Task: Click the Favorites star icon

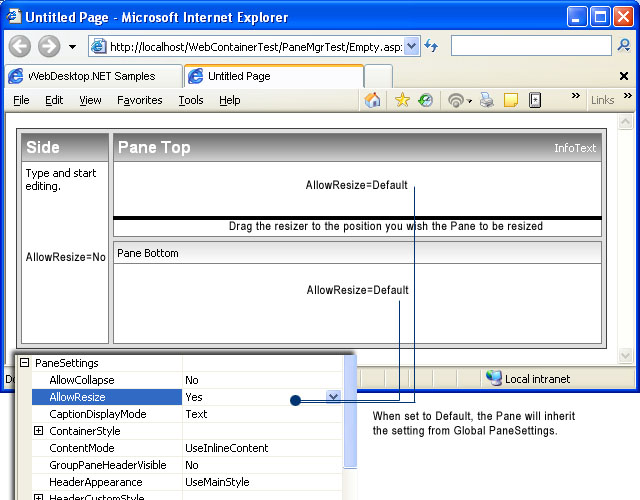Action: pyautogui.click(x=402, y=100)
